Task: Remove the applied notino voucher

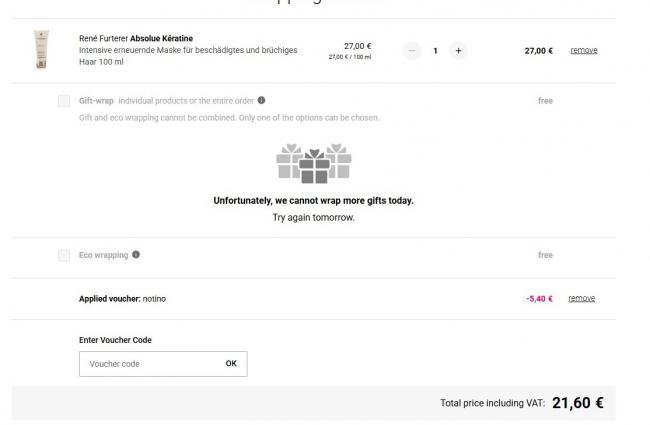Action: 582,298
